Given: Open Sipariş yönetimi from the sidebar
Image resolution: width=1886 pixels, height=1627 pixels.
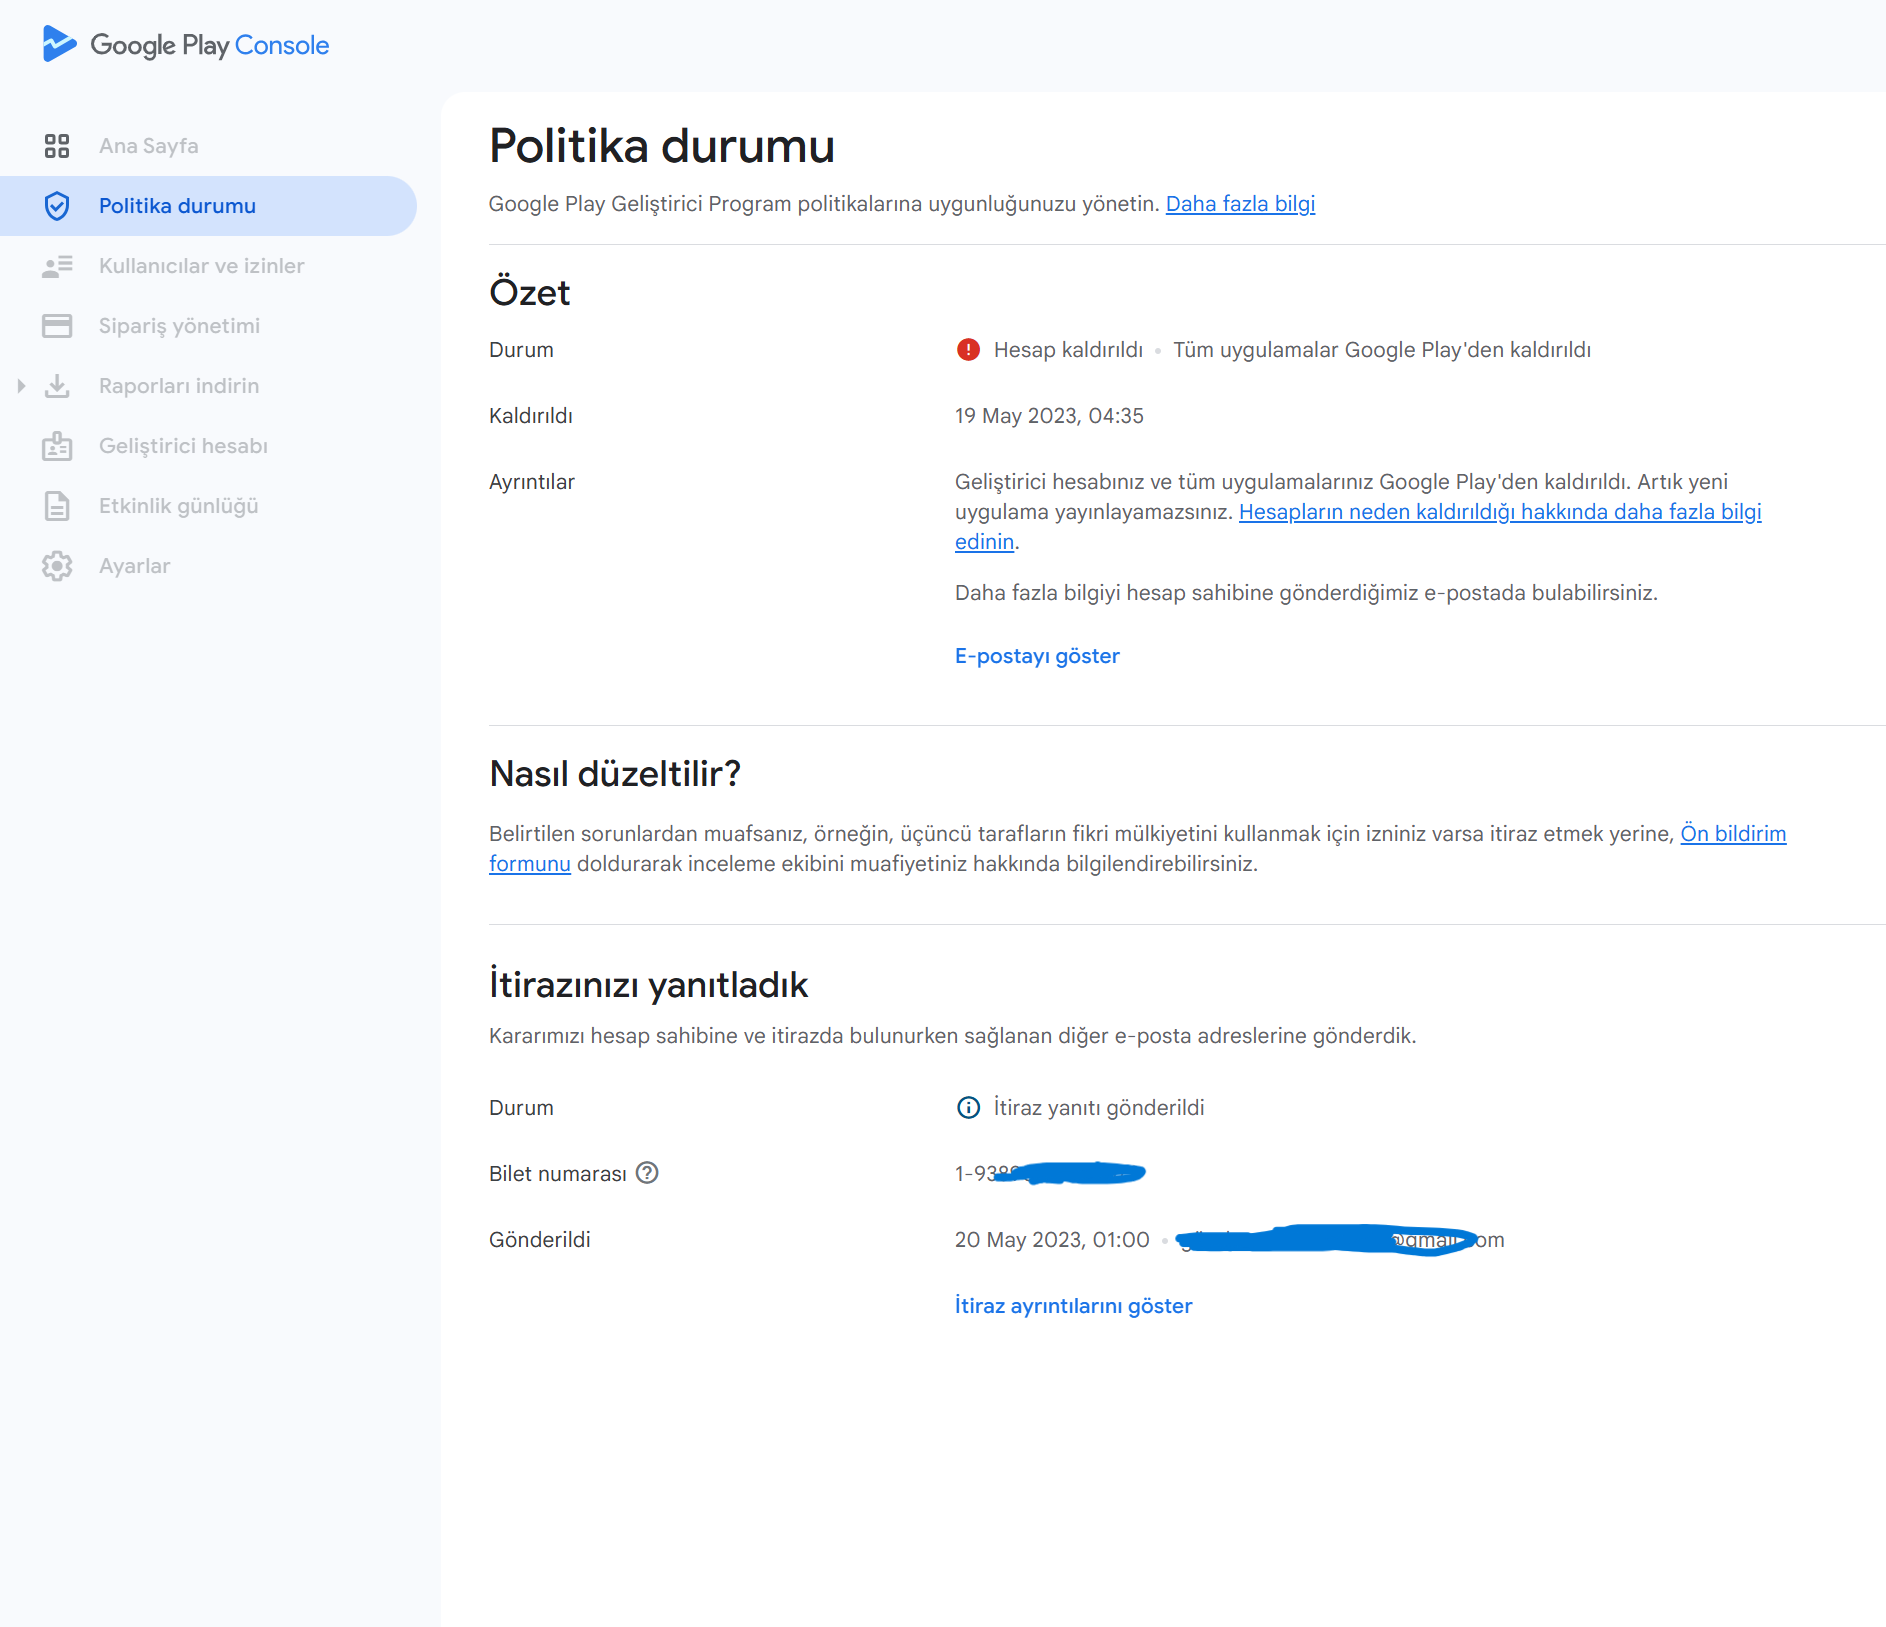Looking at the screenshot, I should 208,326.
